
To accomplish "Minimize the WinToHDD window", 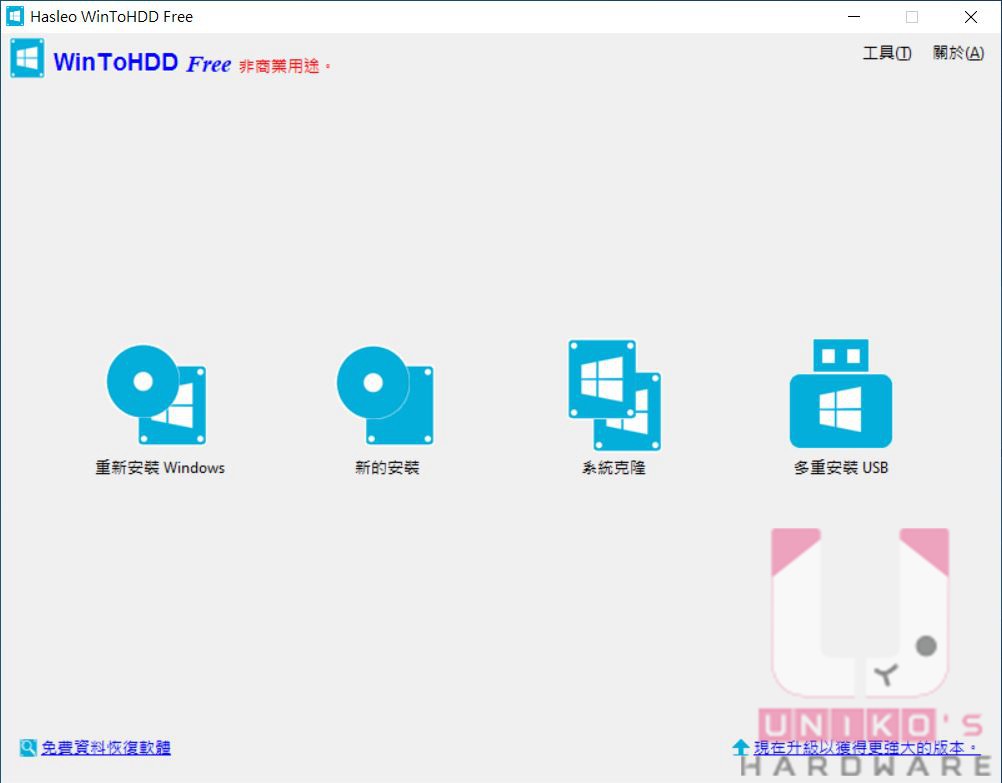I will pyautogui.click(x=854, y=17).
